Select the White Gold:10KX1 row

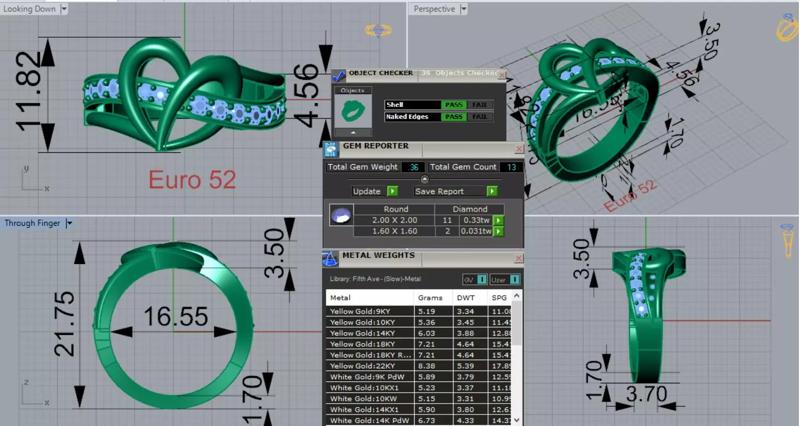pyautogui.click(x=419, y=388)
